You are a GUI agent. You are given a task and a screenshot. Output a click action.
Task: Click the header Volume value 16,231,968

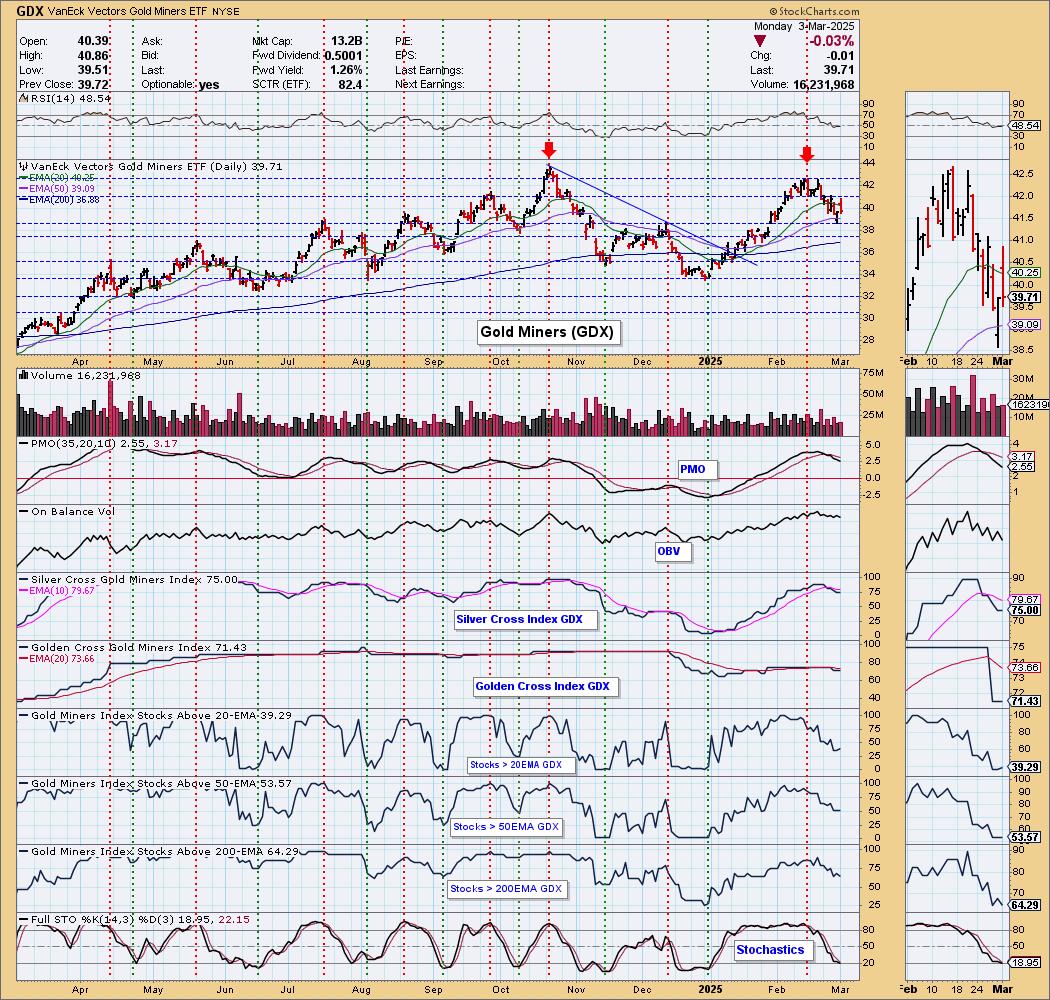824,84
